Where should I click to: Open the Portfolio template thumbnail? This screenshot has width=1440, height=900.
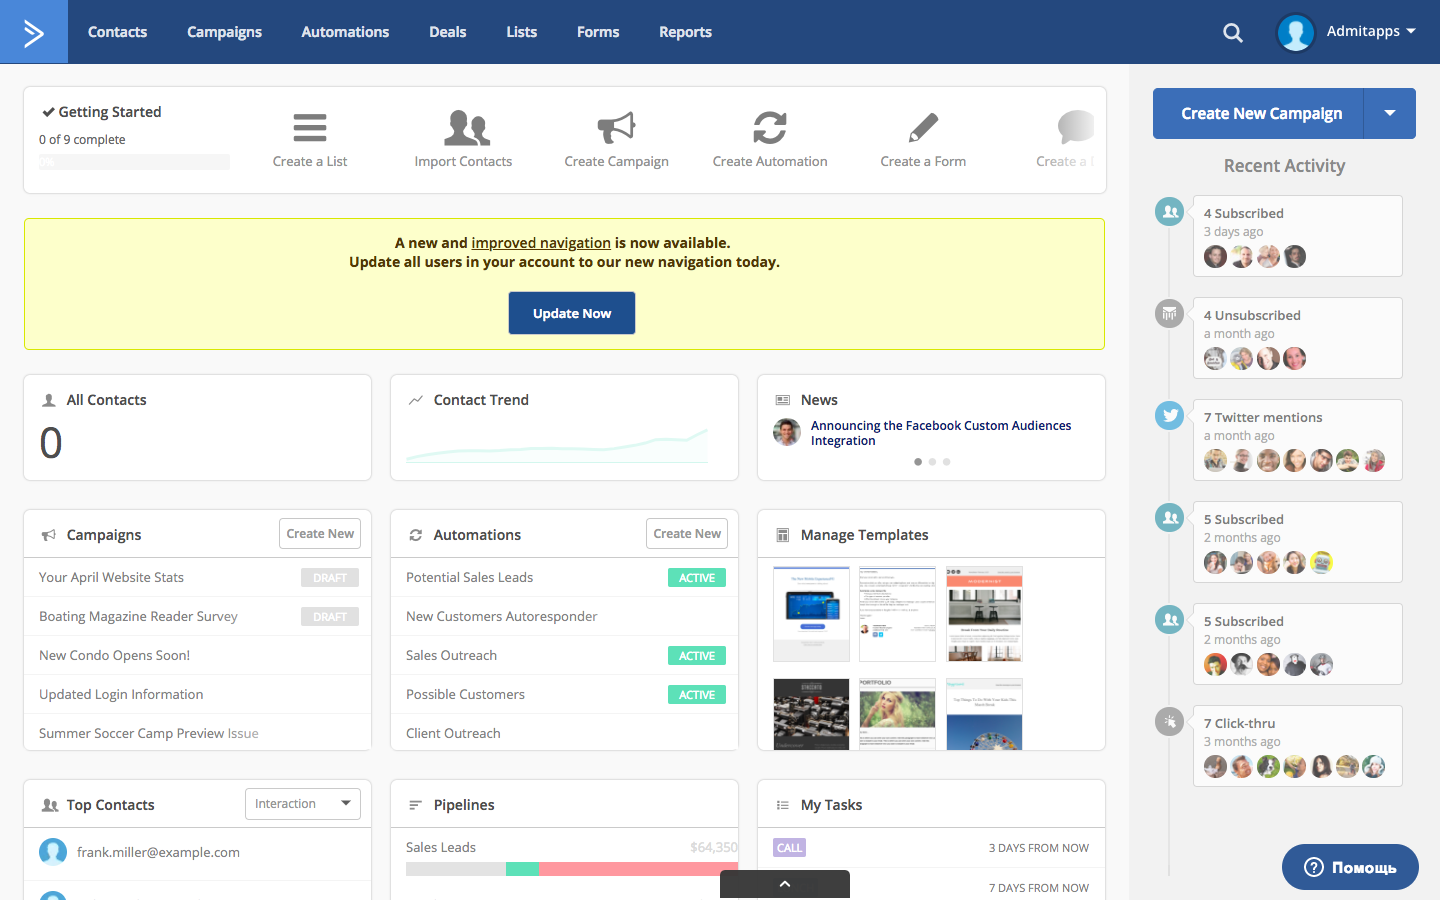click(x=897, y=714)
